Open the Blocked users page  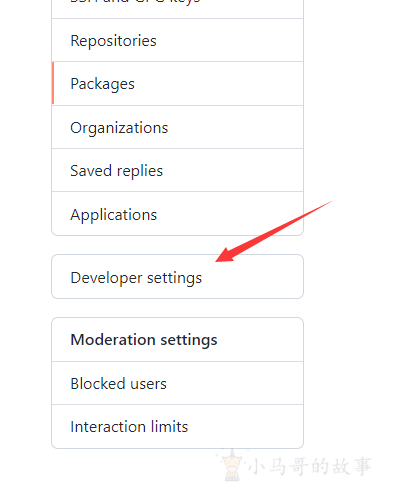177,383
